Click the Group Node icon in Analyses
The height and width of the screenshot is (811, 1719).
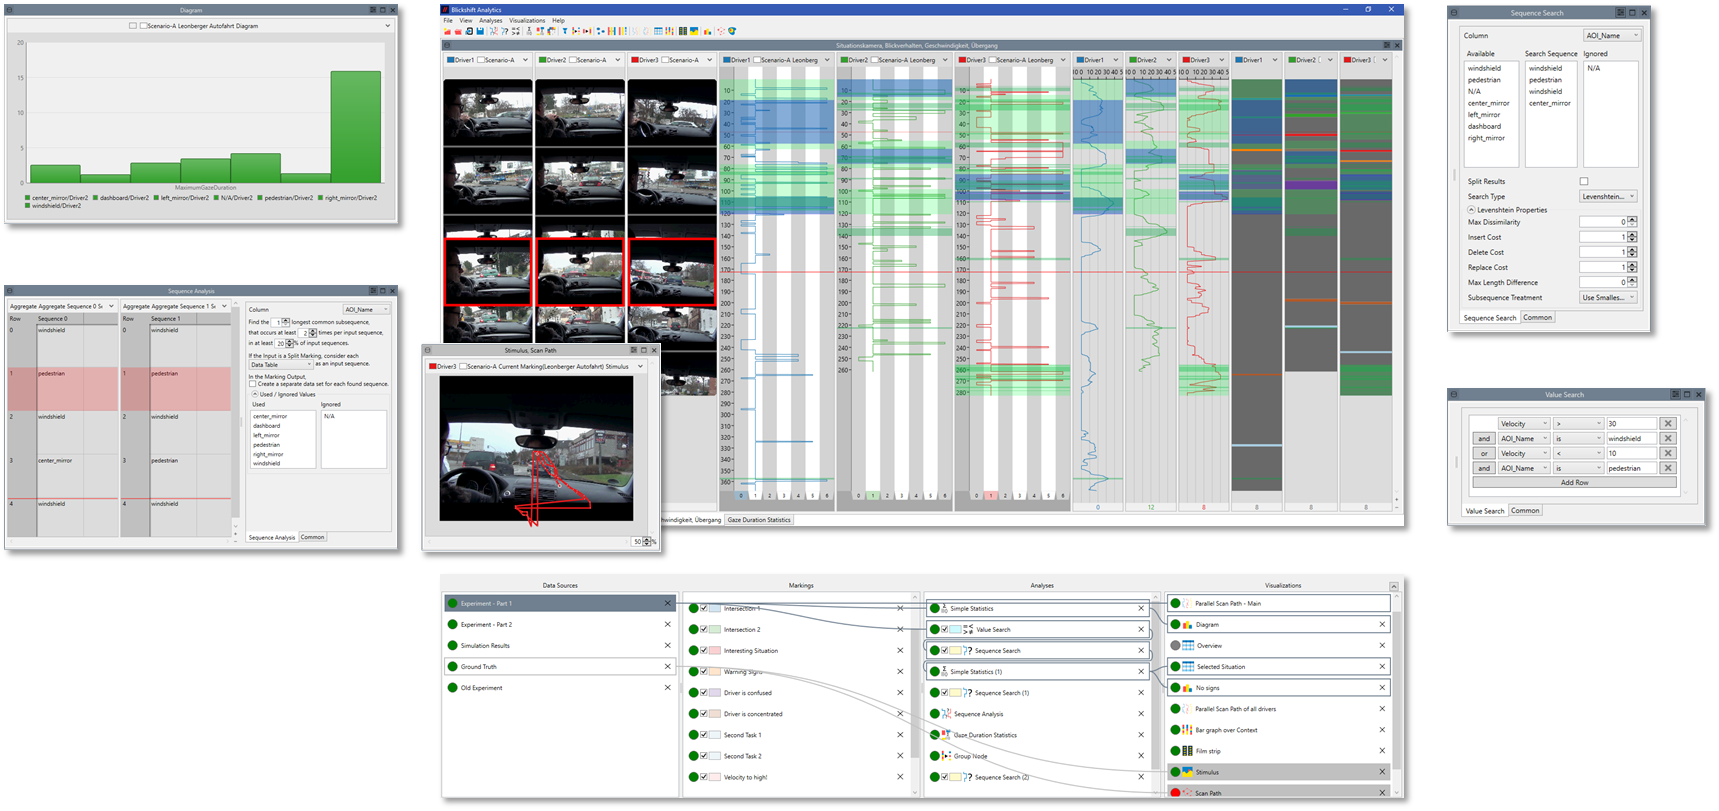coord(946,755)
